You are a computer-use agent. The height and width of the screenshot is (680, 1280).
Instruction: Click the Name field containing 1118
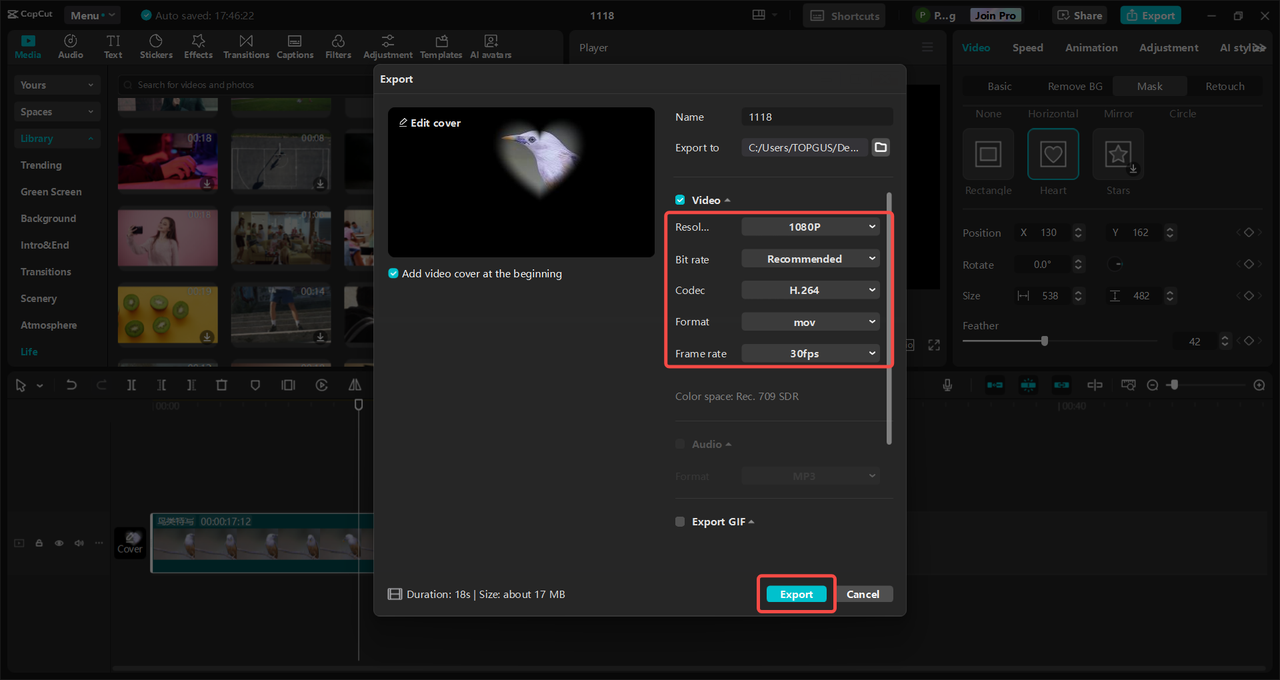[817, 117]
